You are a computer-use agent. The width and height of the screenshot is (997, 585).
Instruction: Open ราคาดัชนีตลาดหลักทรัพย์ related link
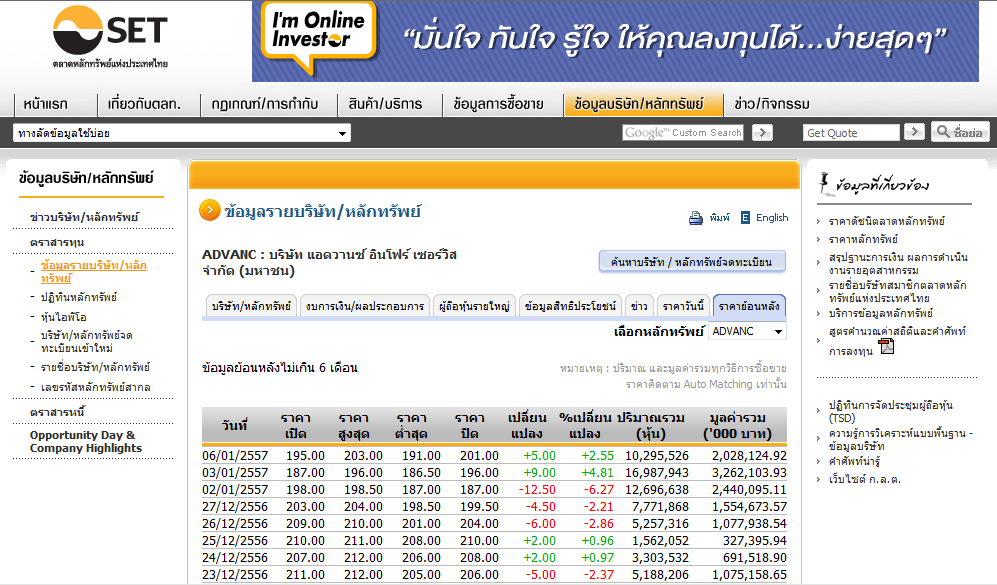click(886, 221)
